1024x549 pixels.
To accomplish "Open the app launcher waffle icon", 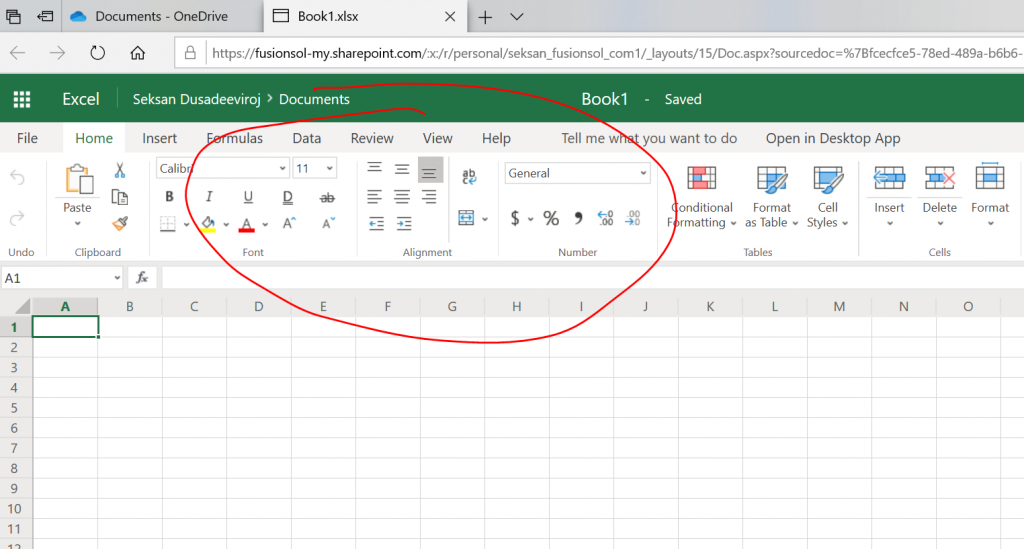I will click(21, 99).
